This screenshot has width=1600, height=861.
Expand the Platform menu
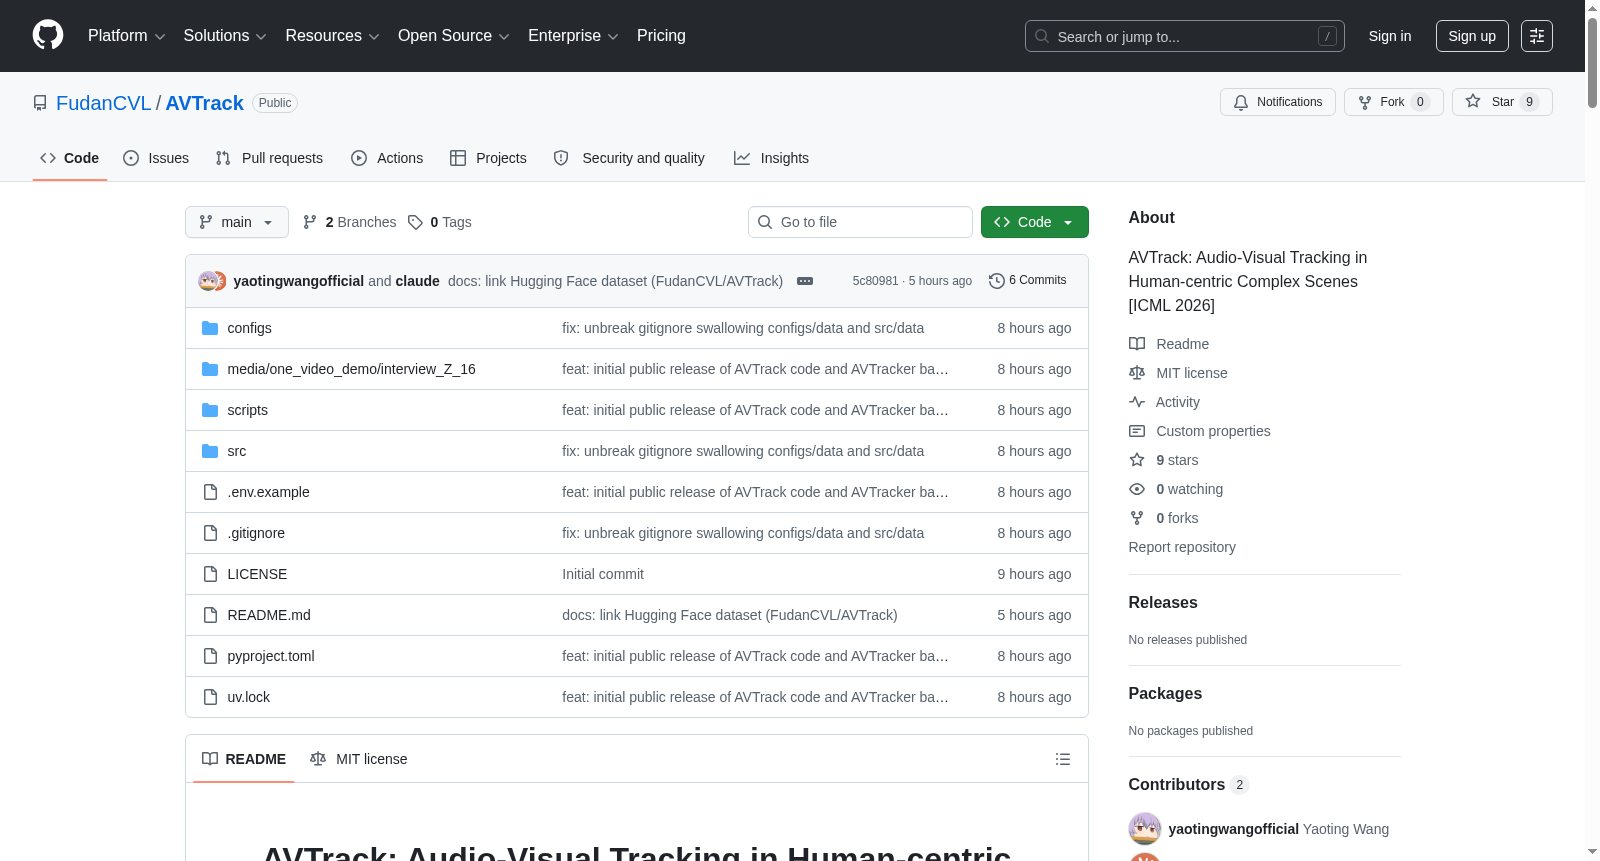click(127, 36)
